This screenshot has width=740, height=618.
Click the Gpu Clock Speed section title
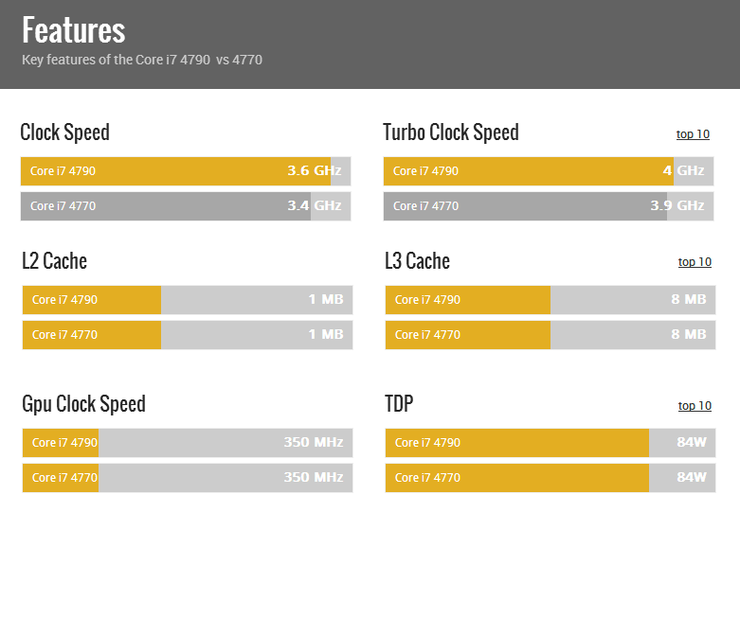pyautogui.click(x=84, y=404)
